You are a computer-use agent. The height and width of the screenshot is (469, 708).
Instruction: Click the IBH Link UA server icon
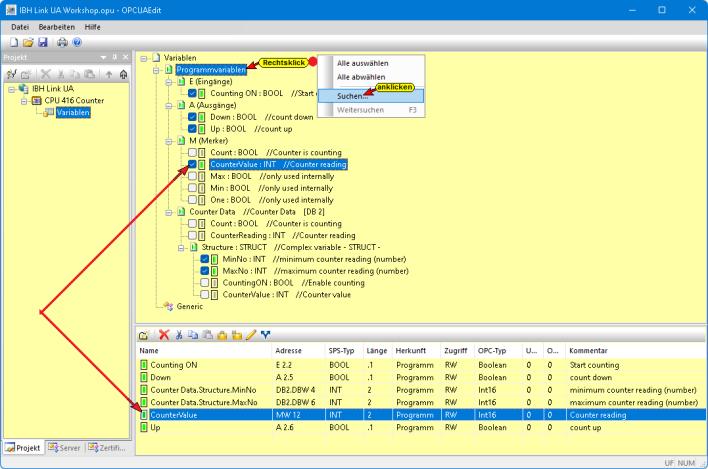23,88
